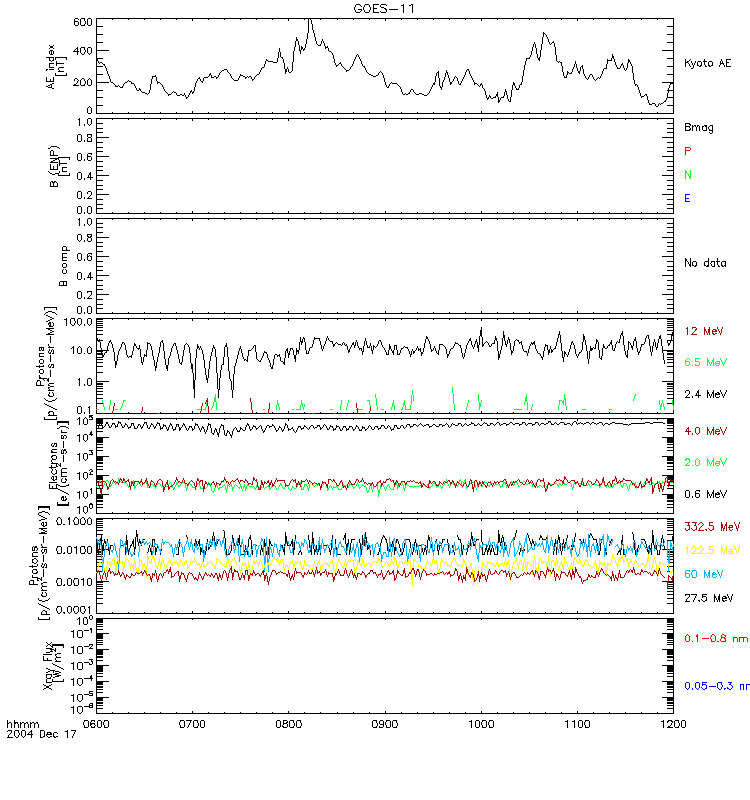Click the 0600 time axis label
Image resolution: width=750 pixels, height=800 pixels.
click(x=96, y=724)
